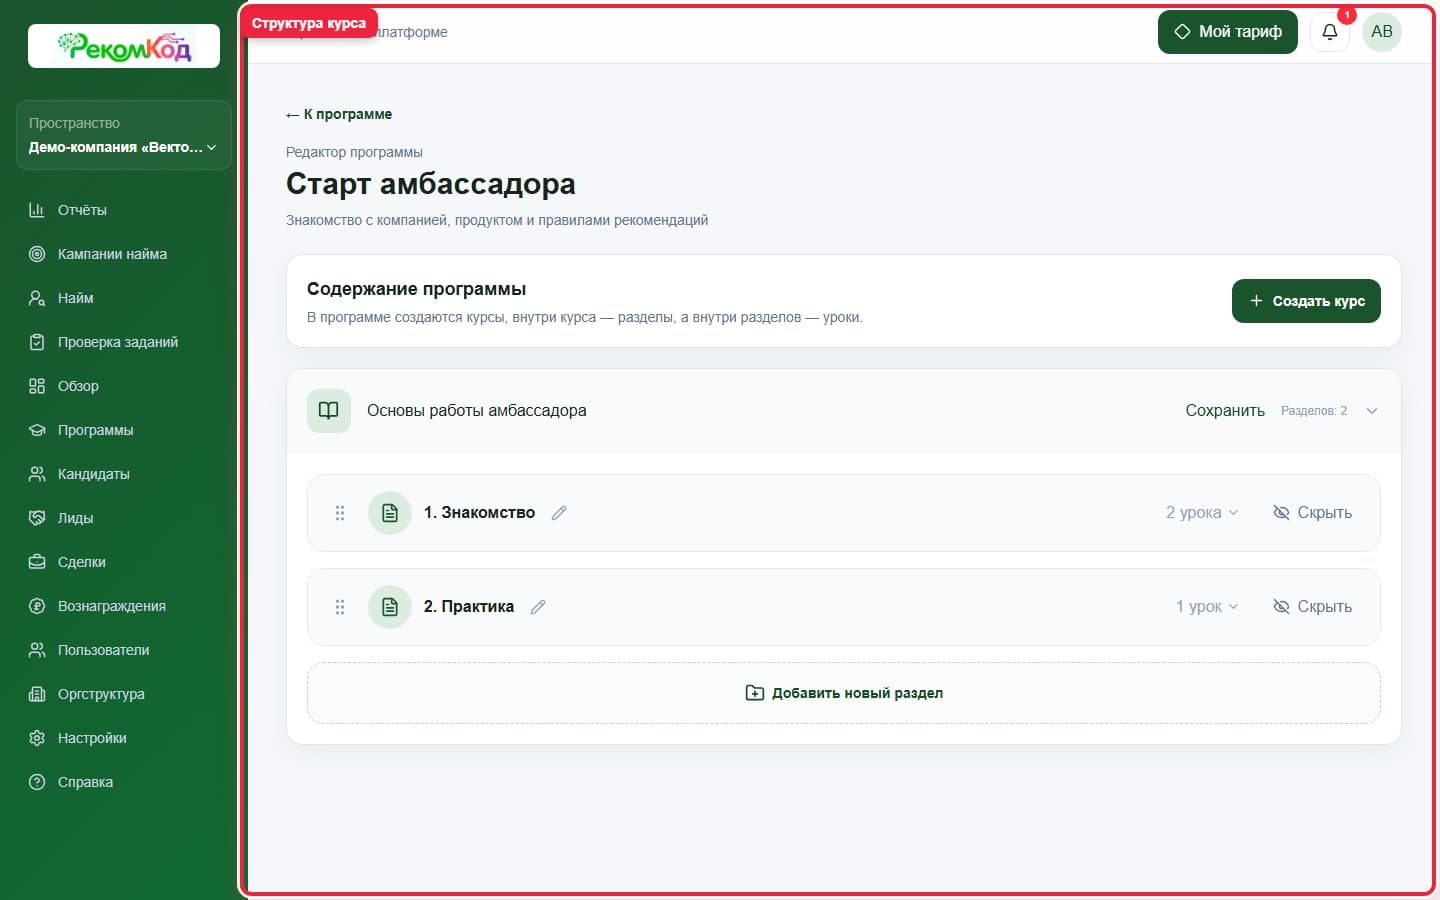Open Программы menu item

pyautogui.click(x=95, y=430)
